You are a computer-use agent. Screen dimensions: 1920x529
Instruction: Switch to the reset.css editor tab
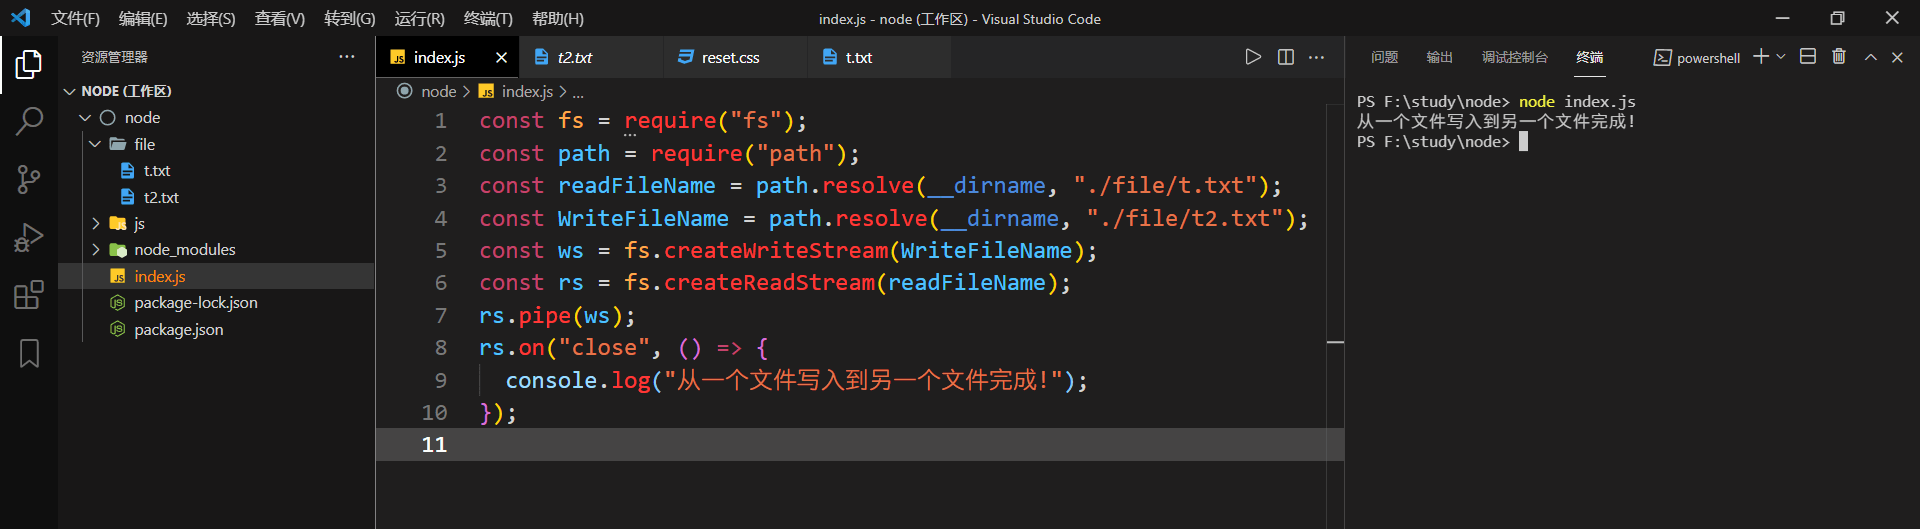735,57
